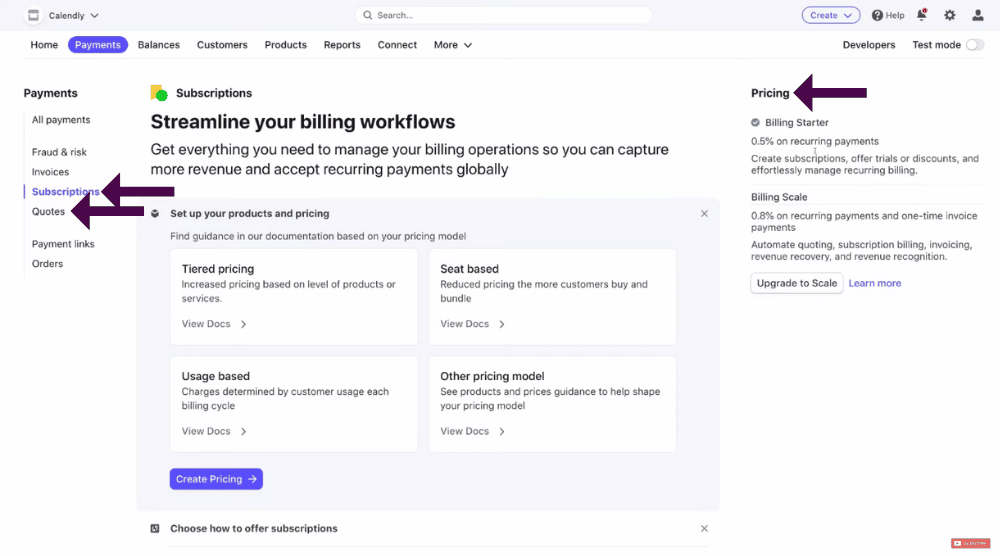This screenshot has width=1000, height=556.
Task: Click the Search input field
Action: 504,15
